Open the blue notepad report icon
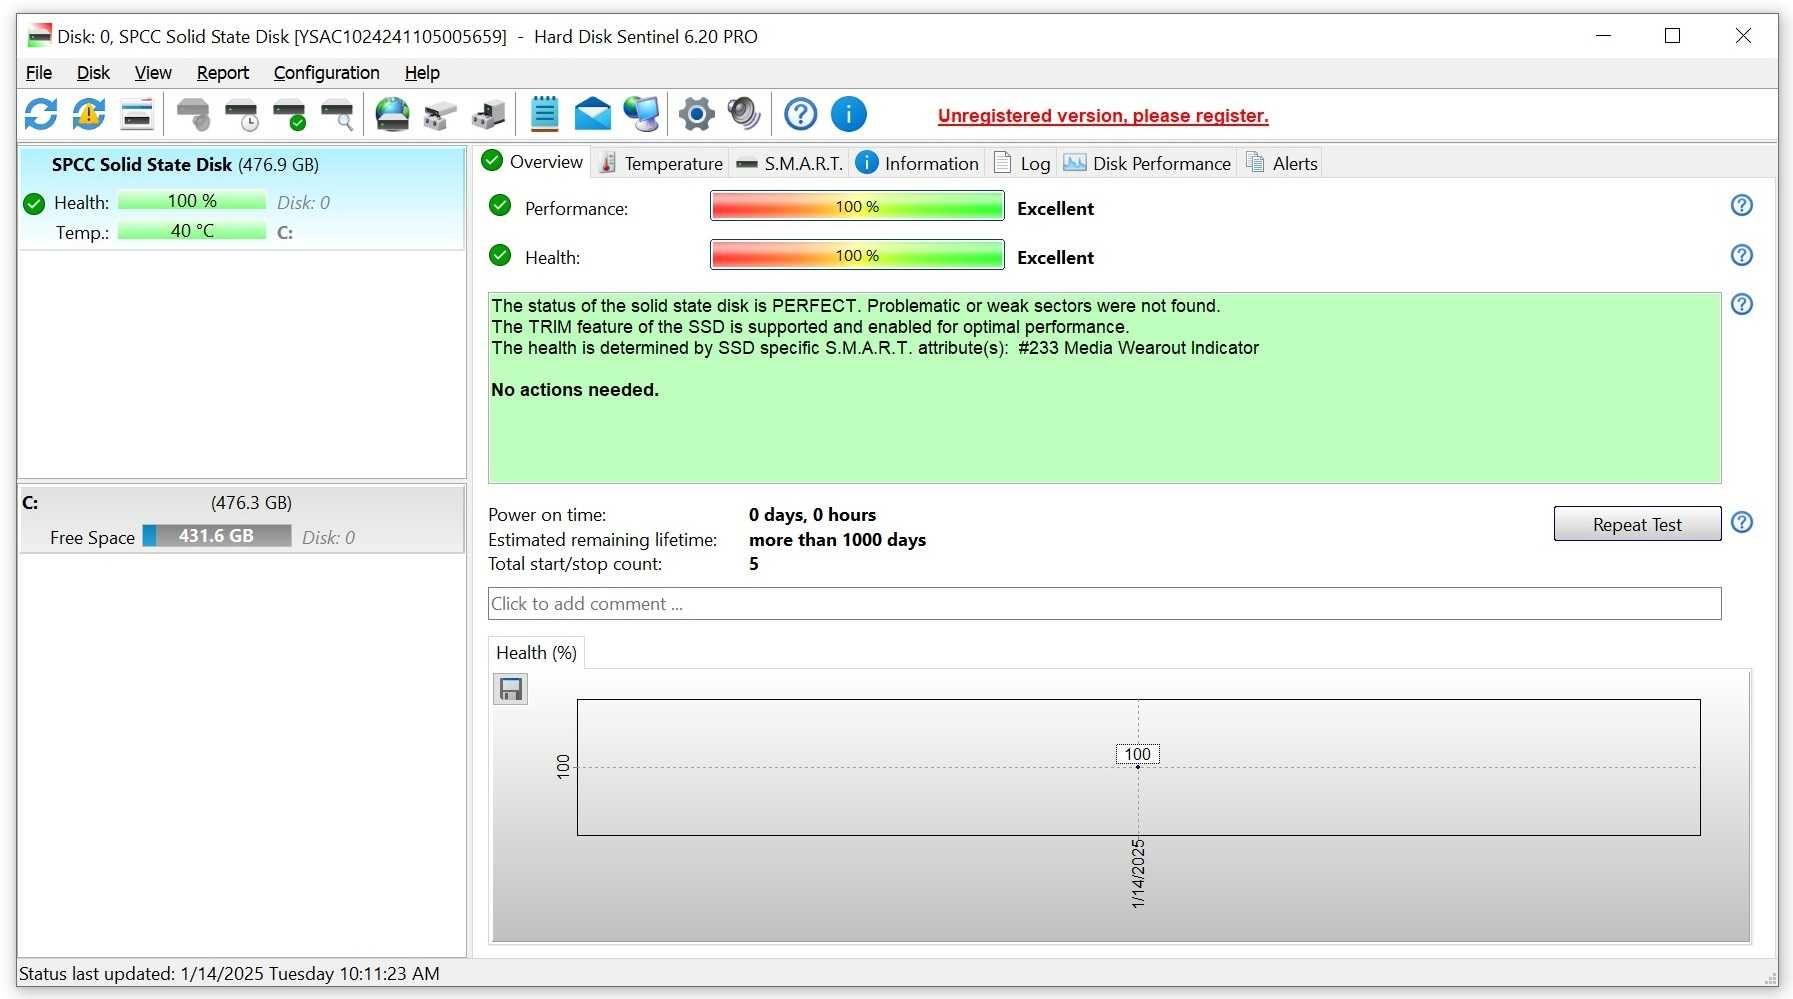Screen dimensions: 1793x999 point(544,114)
